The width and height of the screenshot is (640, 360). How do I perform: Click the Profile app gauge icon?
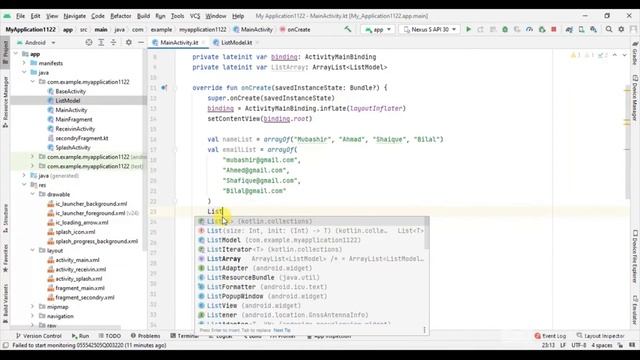(x=529, y=29)
